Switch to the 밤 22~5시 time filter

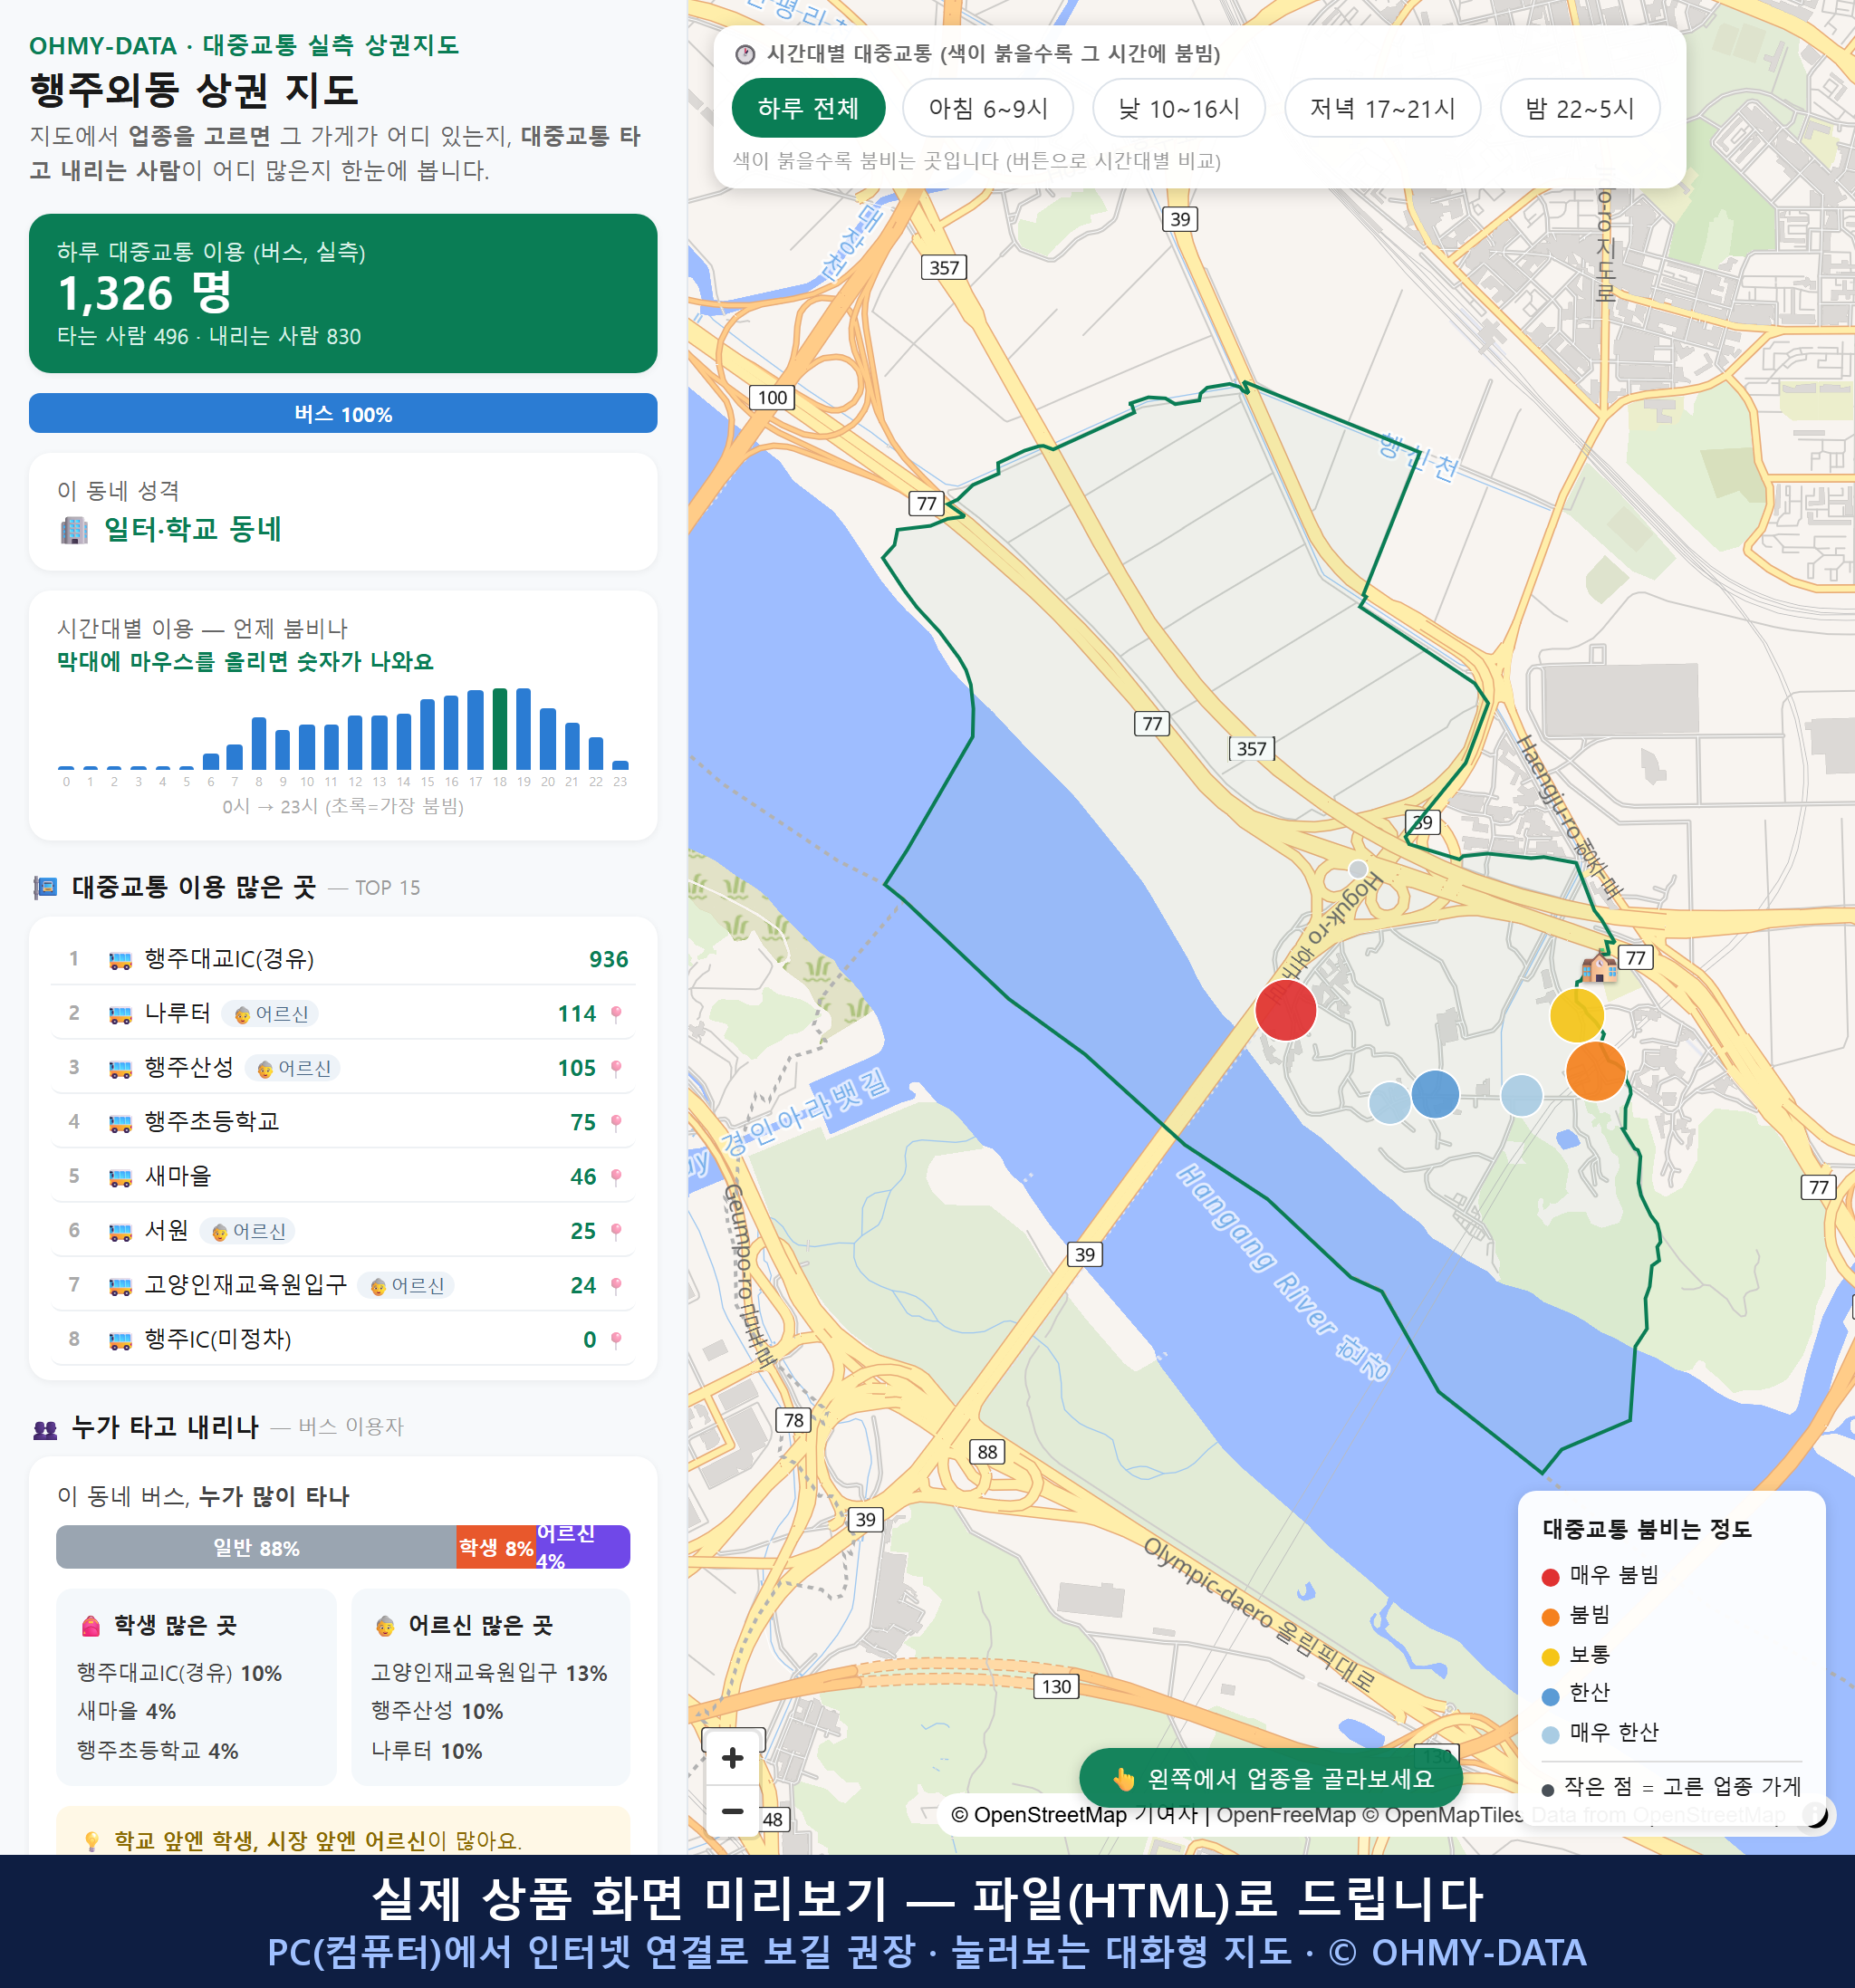point(1579,108)
